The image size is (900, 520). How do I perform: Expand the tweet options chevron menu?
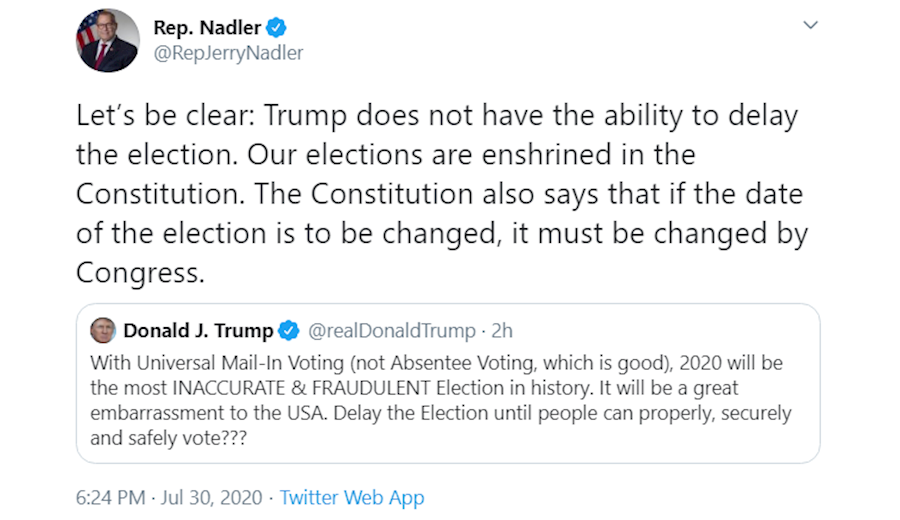(810, 26)
